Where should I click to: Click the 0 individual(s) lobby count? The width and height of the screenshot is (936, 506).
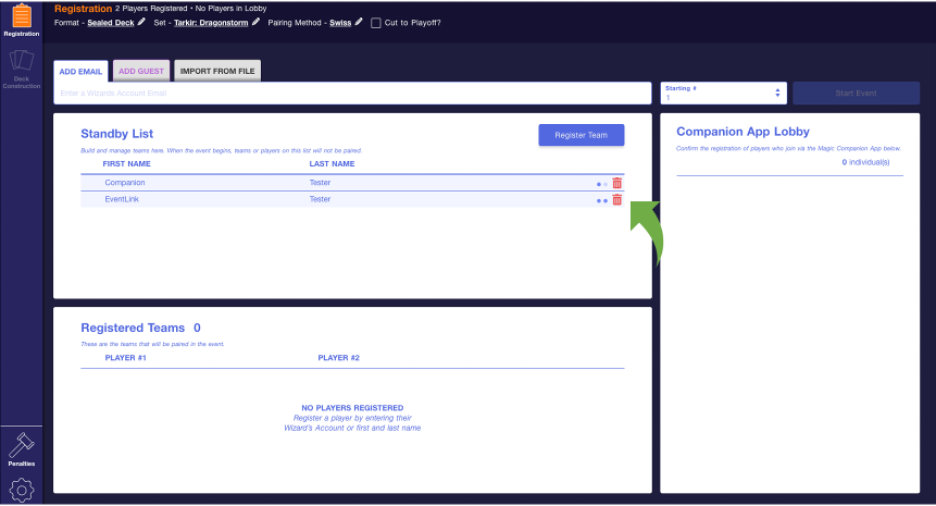click(x=866, y=162)
